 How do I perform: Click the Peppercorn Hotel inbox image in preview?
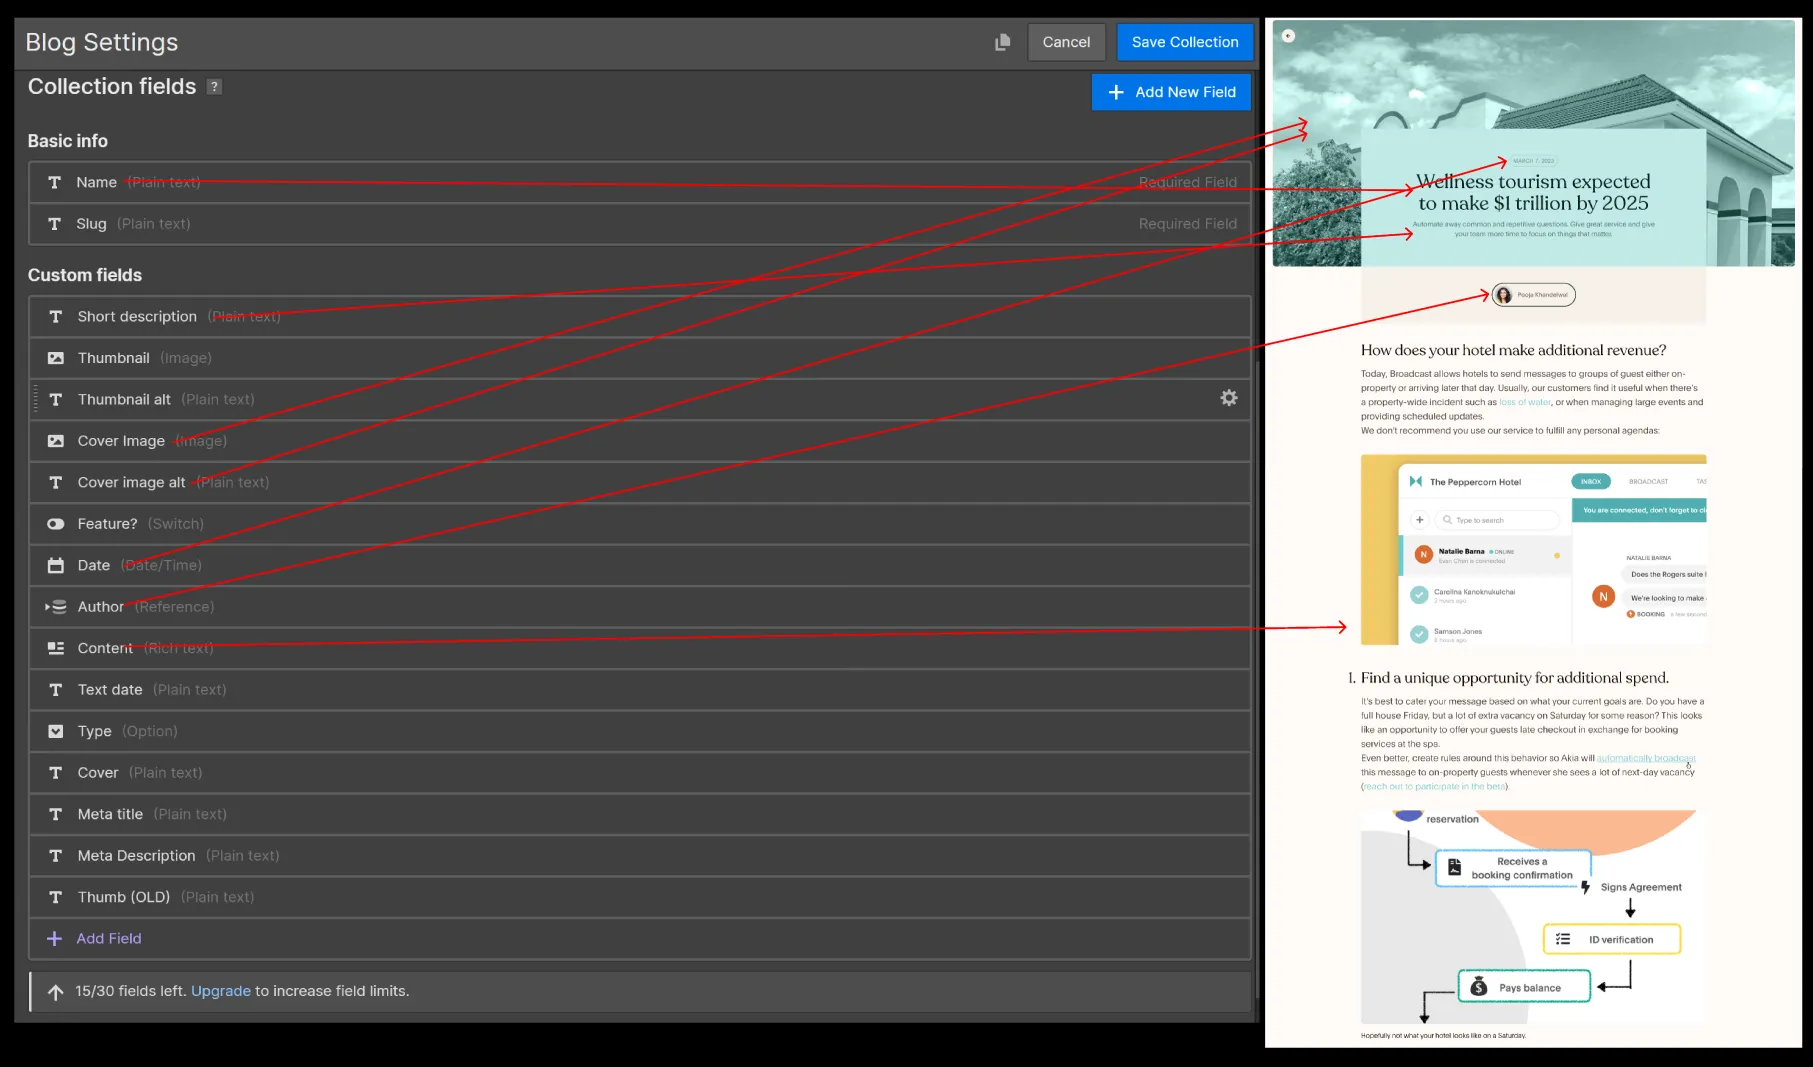click(1534, 550)
